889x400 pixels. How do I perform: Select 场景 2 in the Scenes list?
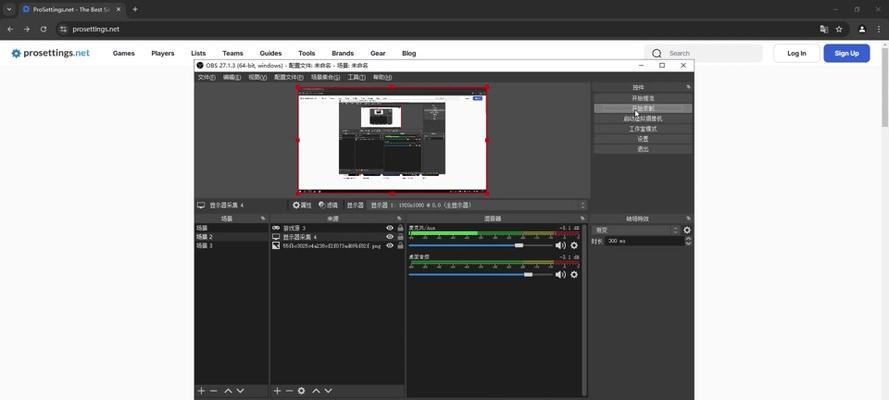(231, 237)
